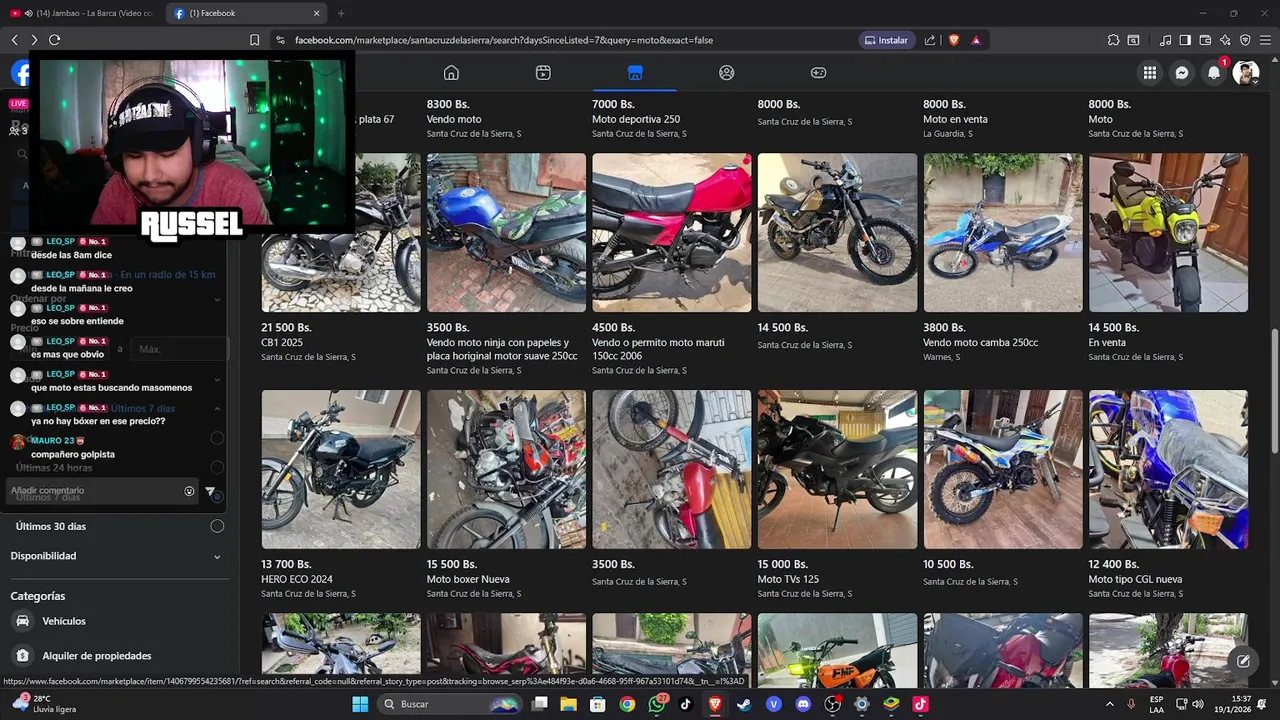Click the browser back arrow
1280x720 pixels.
pos(15,40)
